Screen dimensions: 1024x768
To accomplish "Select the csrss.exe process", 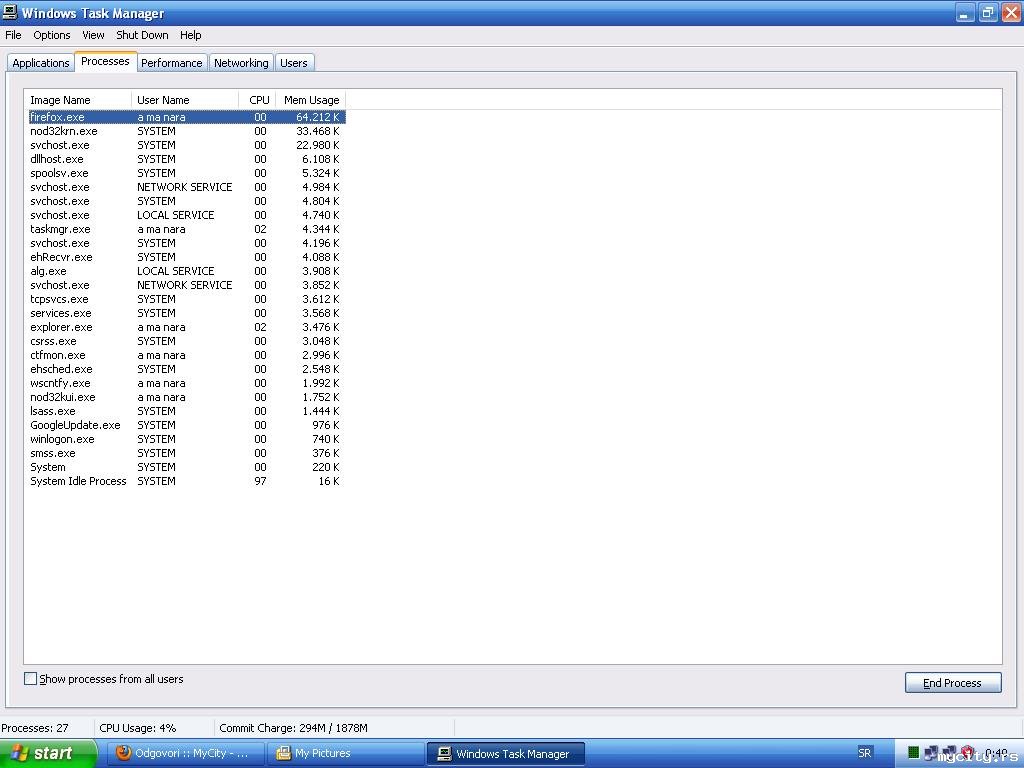I will [x=186, y=341].
